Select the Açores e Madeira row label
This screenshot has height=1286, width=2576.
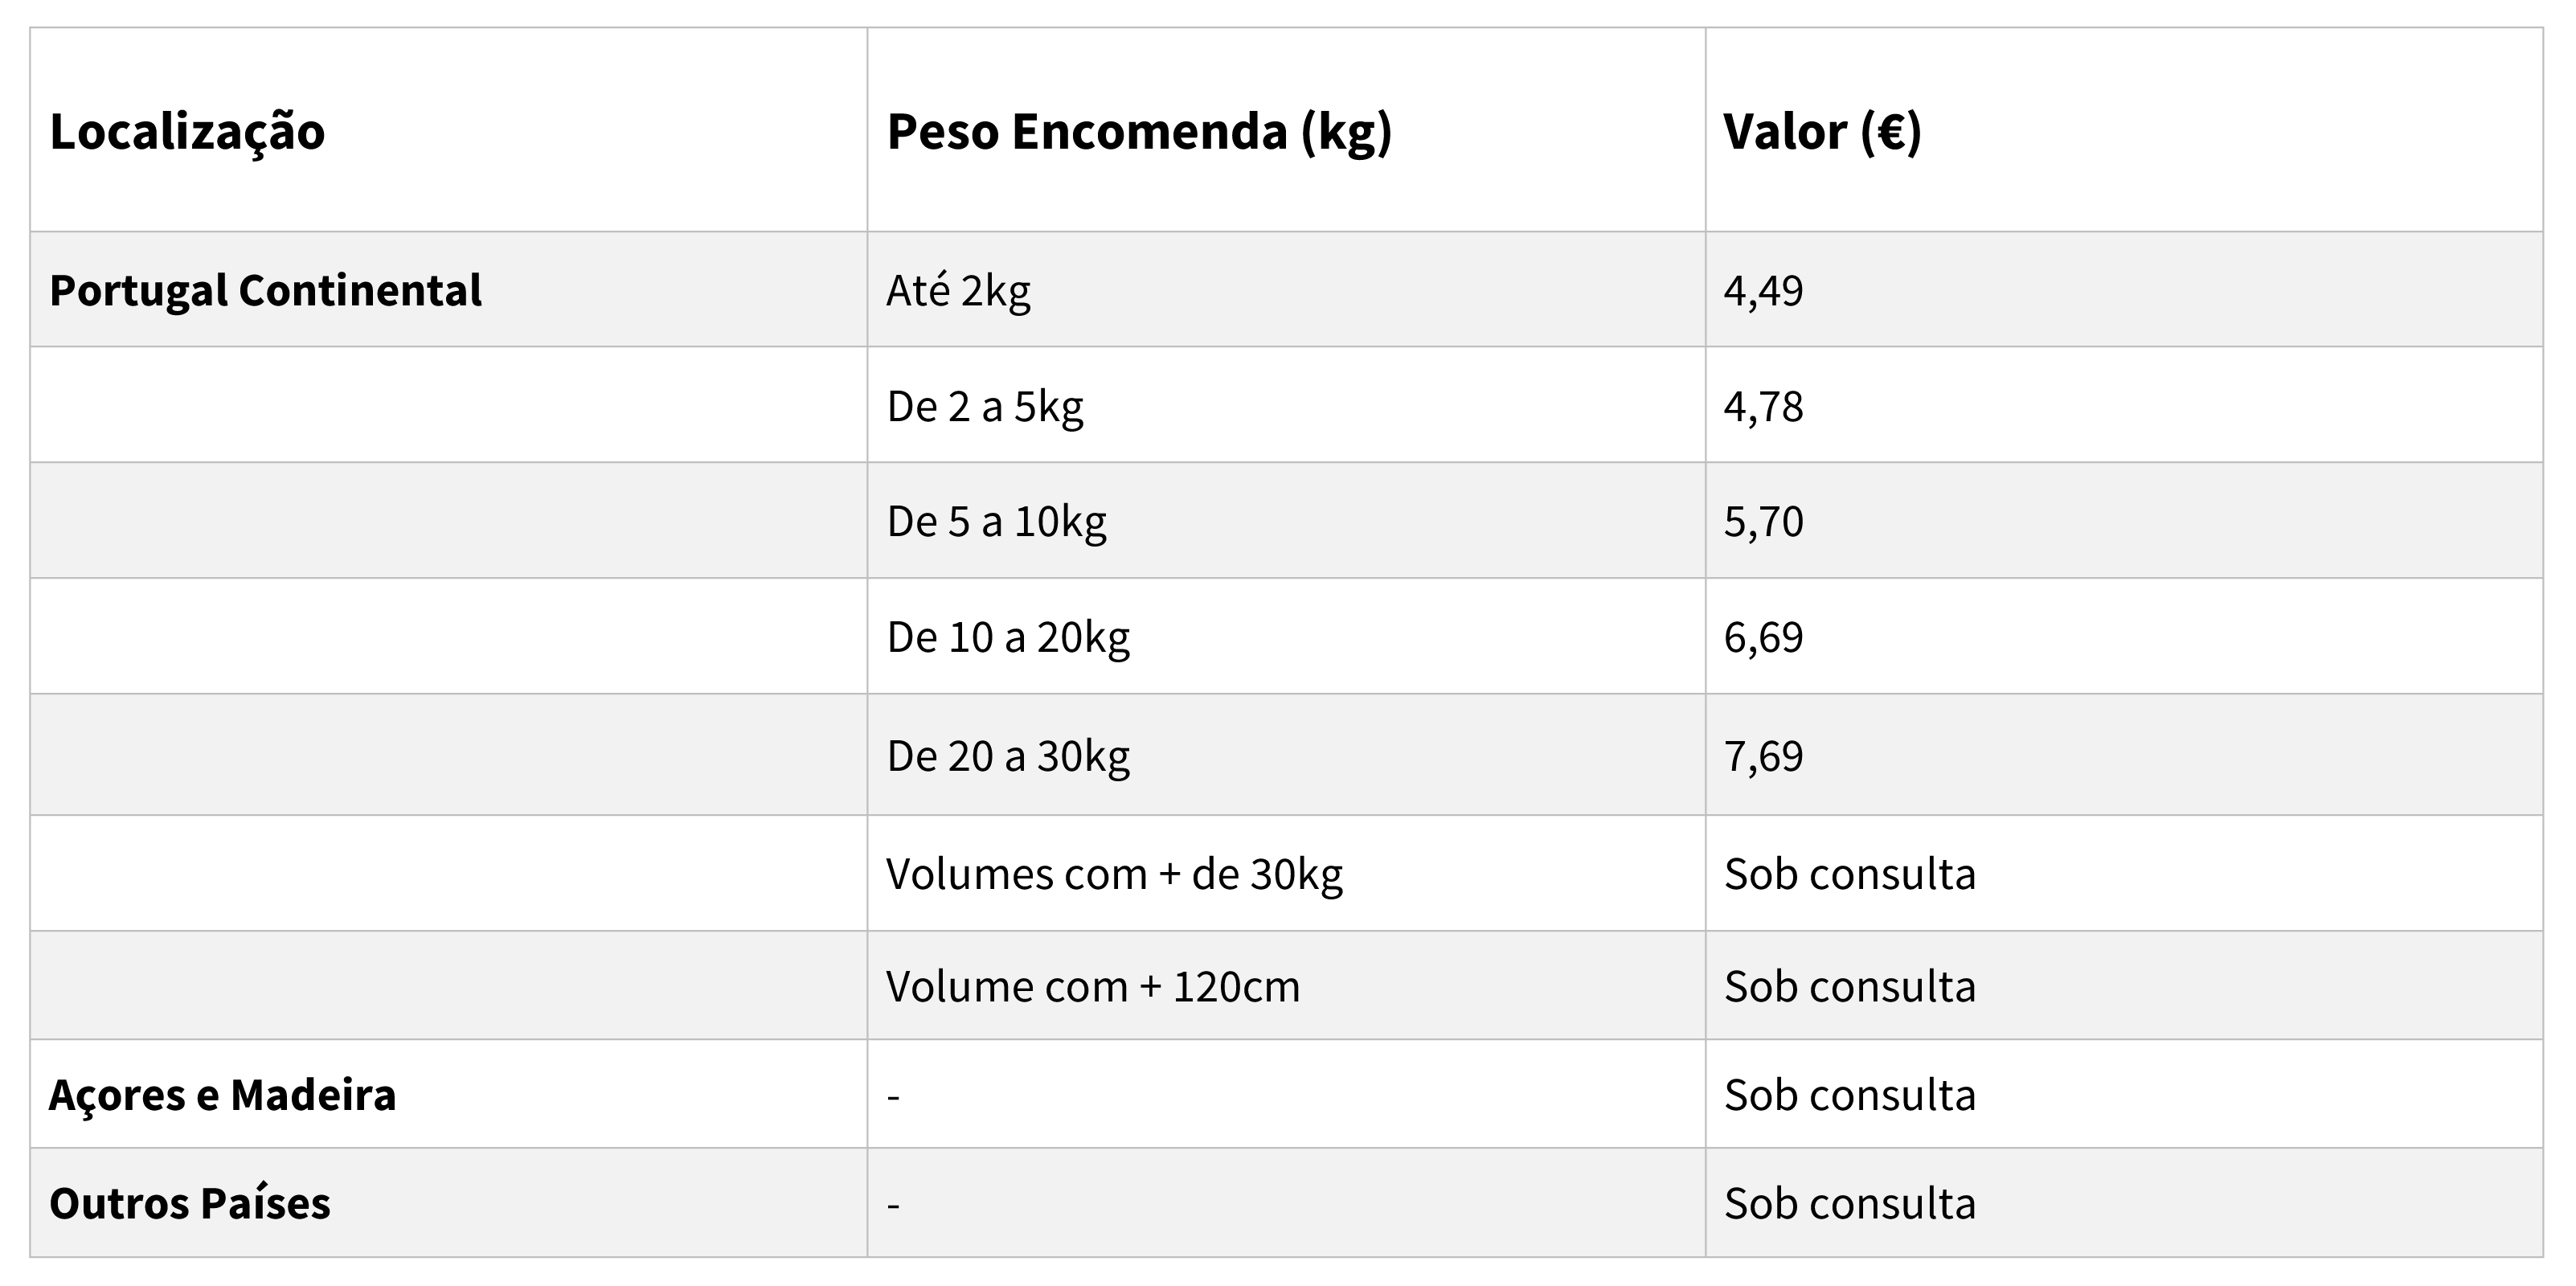pos(222,1095)
